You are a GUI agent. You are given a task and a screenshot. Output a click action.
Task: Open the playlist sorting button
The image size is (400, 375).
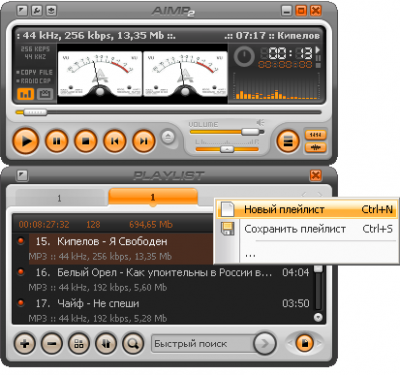click(106, 343)
